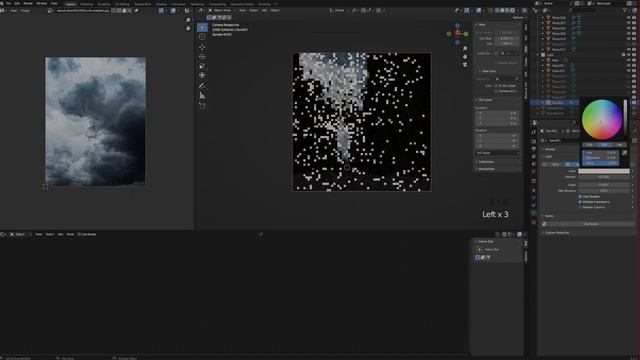Select the Cursor tool in viewport toolbar
The height and width of the screenshot is (360, 640).
tap(202, 37)
